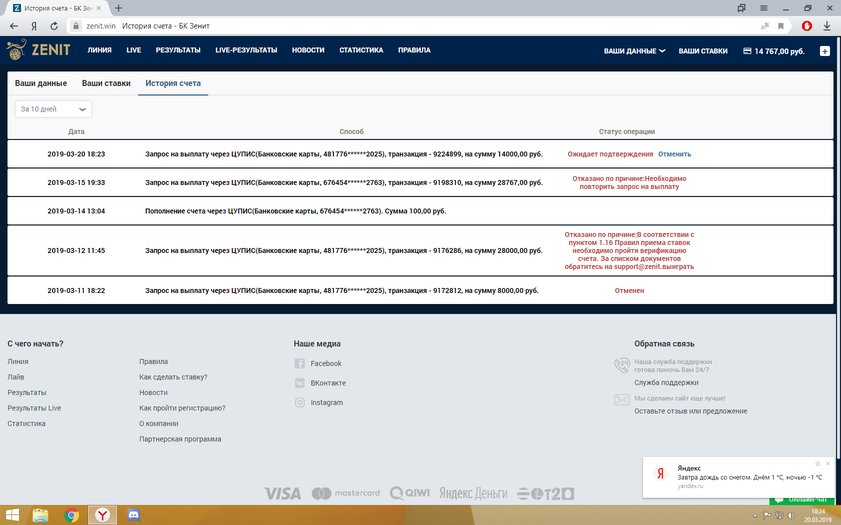Viewport: 841px width, 525px height.
Task: Click the page translate icon
Action: click(765, 26)
